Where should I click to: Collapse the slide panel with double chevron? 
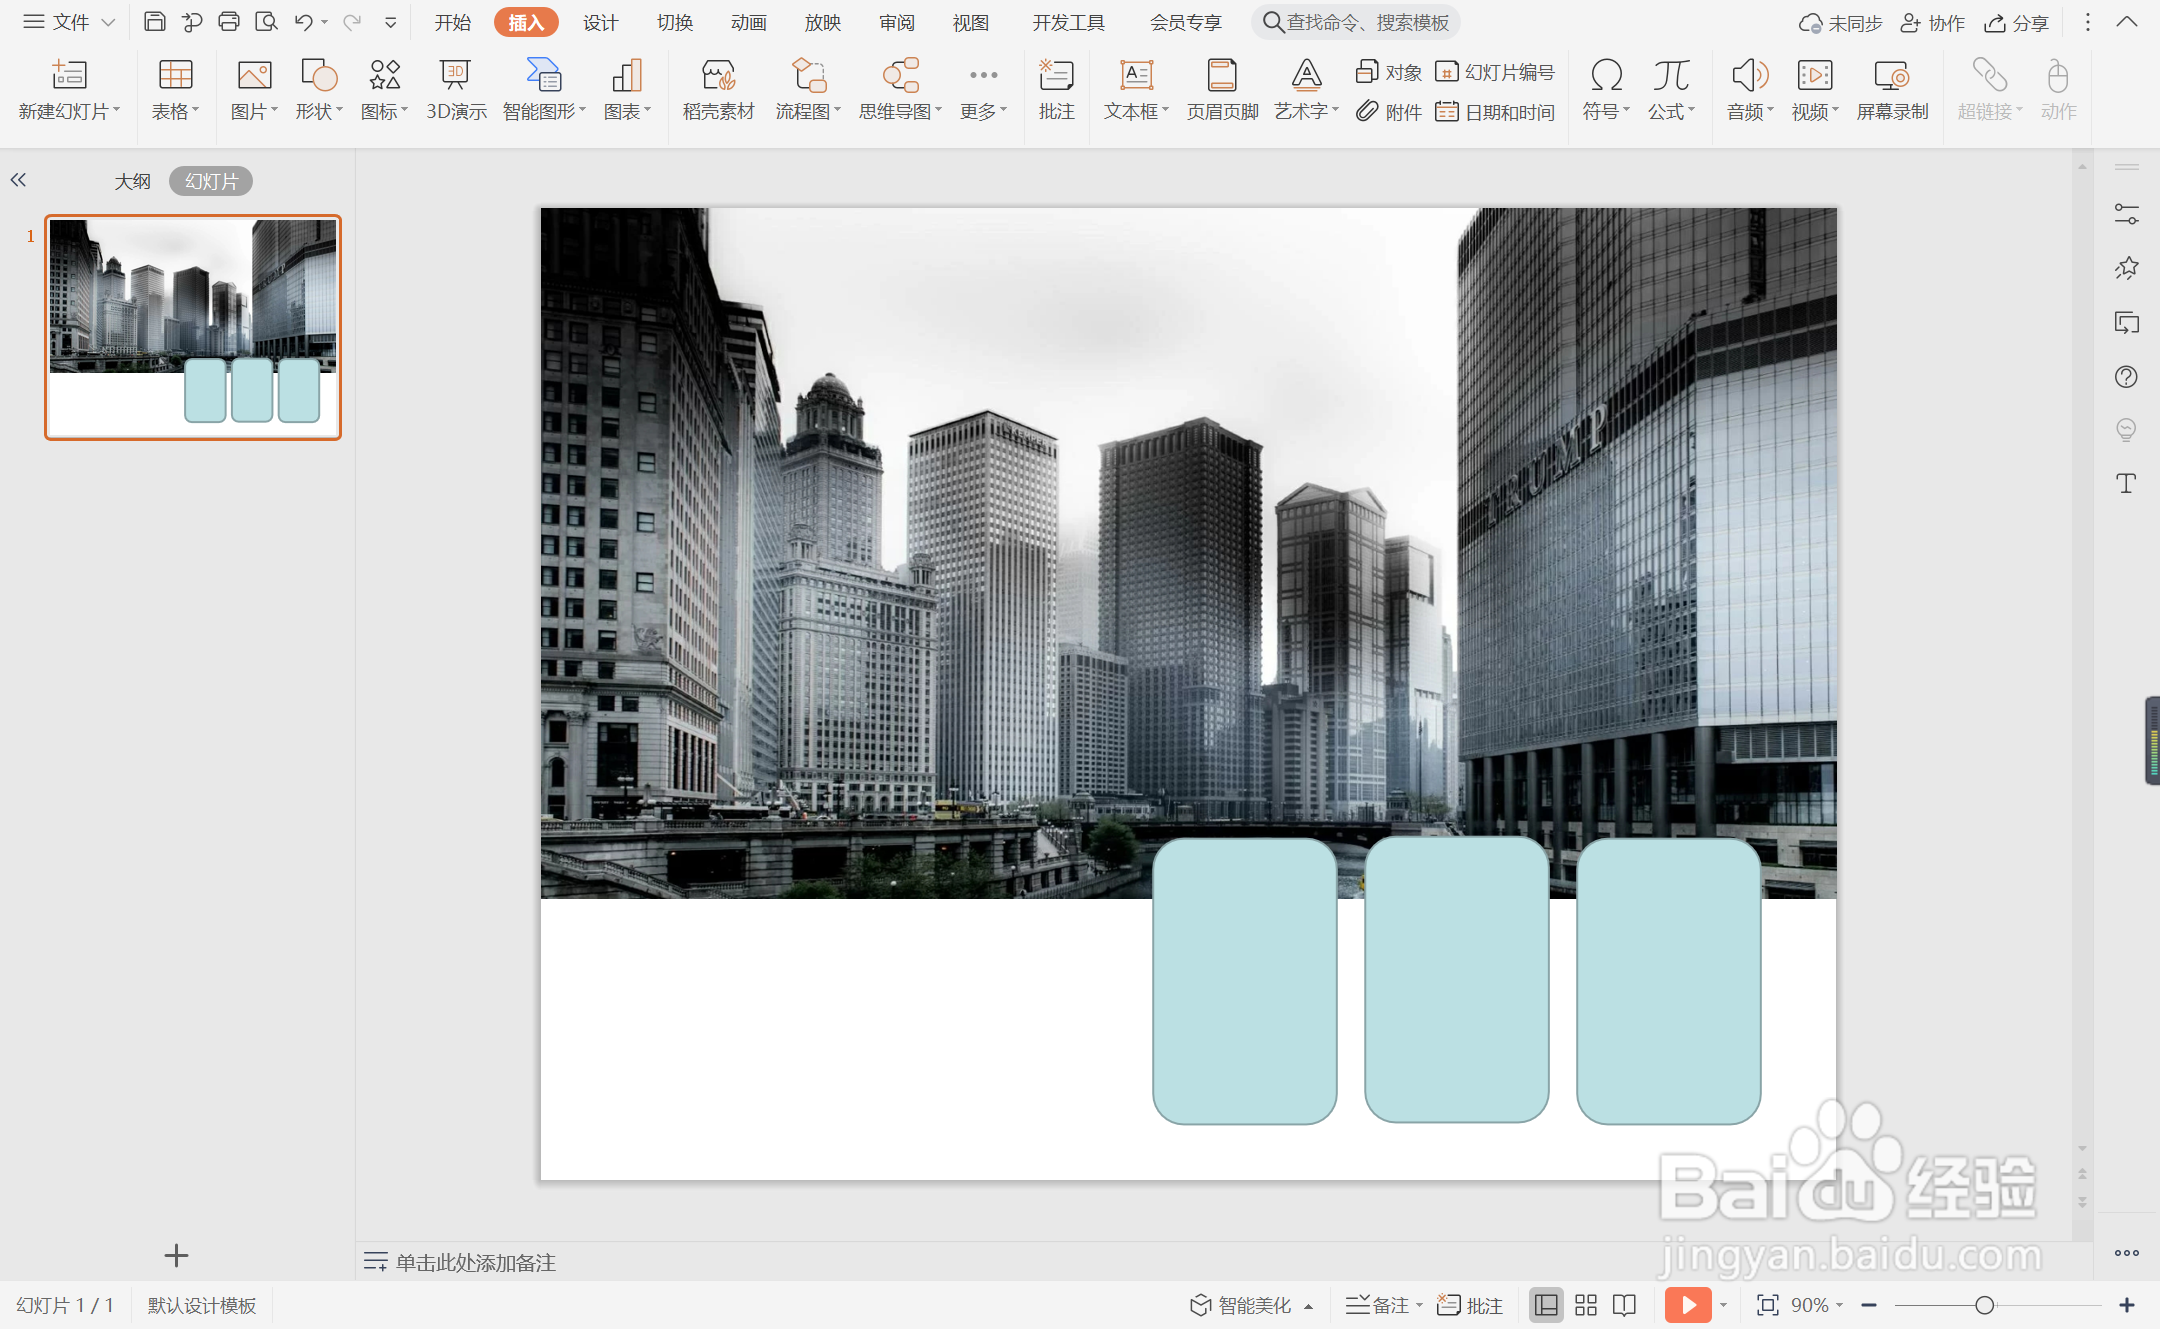pyautogui.click(x=18, y=180)
